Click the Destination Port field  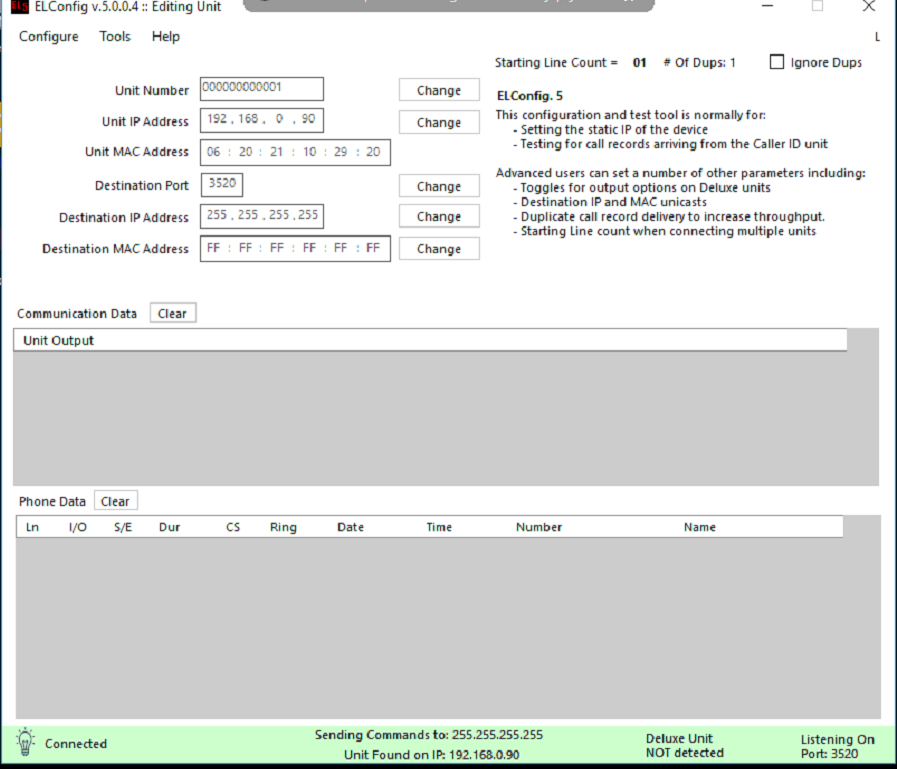(221, 185)
